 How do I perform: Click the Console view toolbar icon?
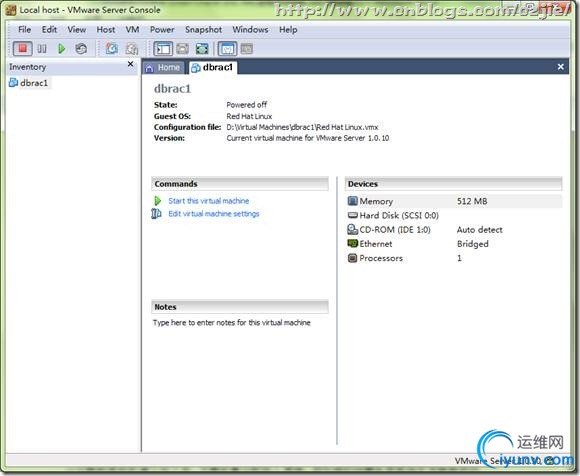(247, 48)
